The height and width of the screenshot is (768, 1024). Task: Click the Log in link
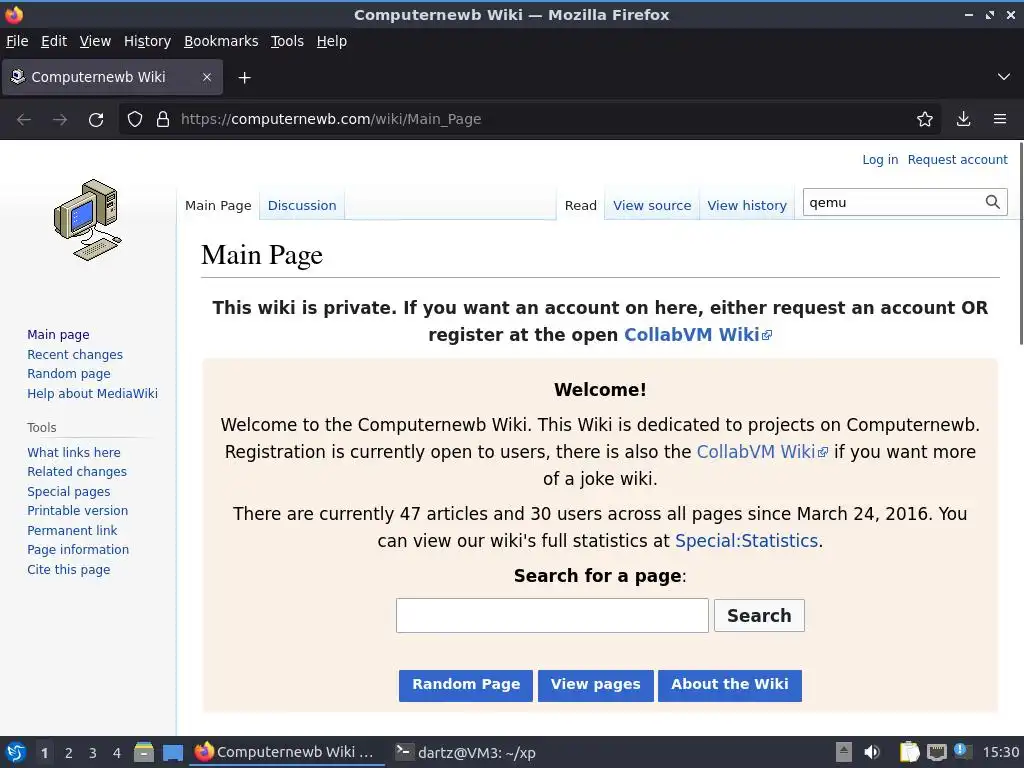(880, 159)
